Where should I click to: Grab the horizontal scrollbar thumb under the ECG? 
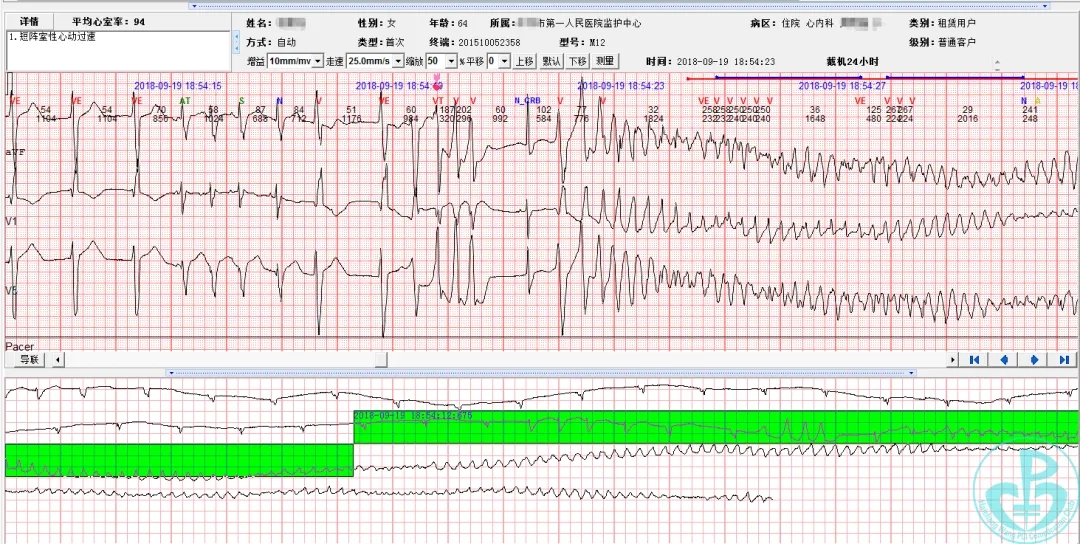(381, 359)
